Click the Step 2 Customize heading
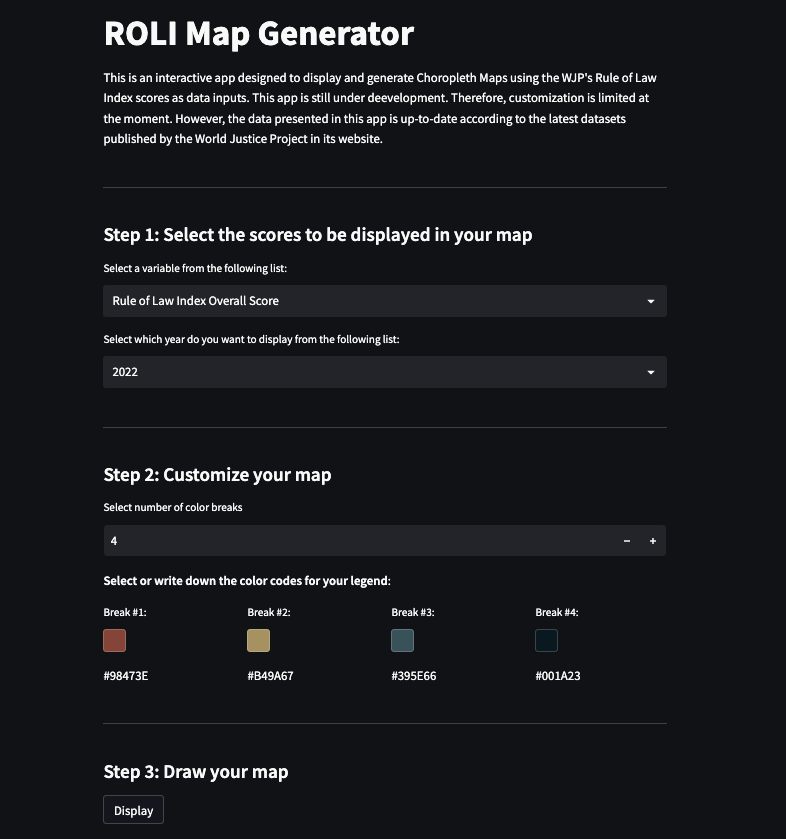786x839 pixels. [x=217, y=475]
